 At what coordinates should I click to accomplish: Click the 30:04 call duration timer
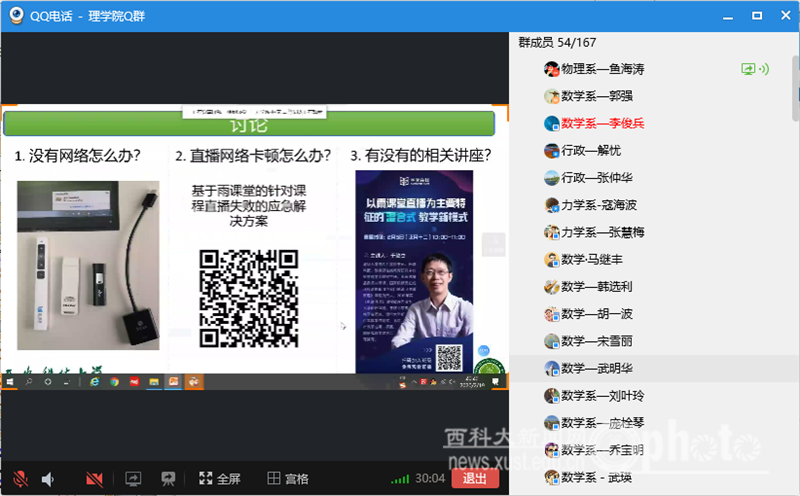pyautogui.click(x=430, y=478)
